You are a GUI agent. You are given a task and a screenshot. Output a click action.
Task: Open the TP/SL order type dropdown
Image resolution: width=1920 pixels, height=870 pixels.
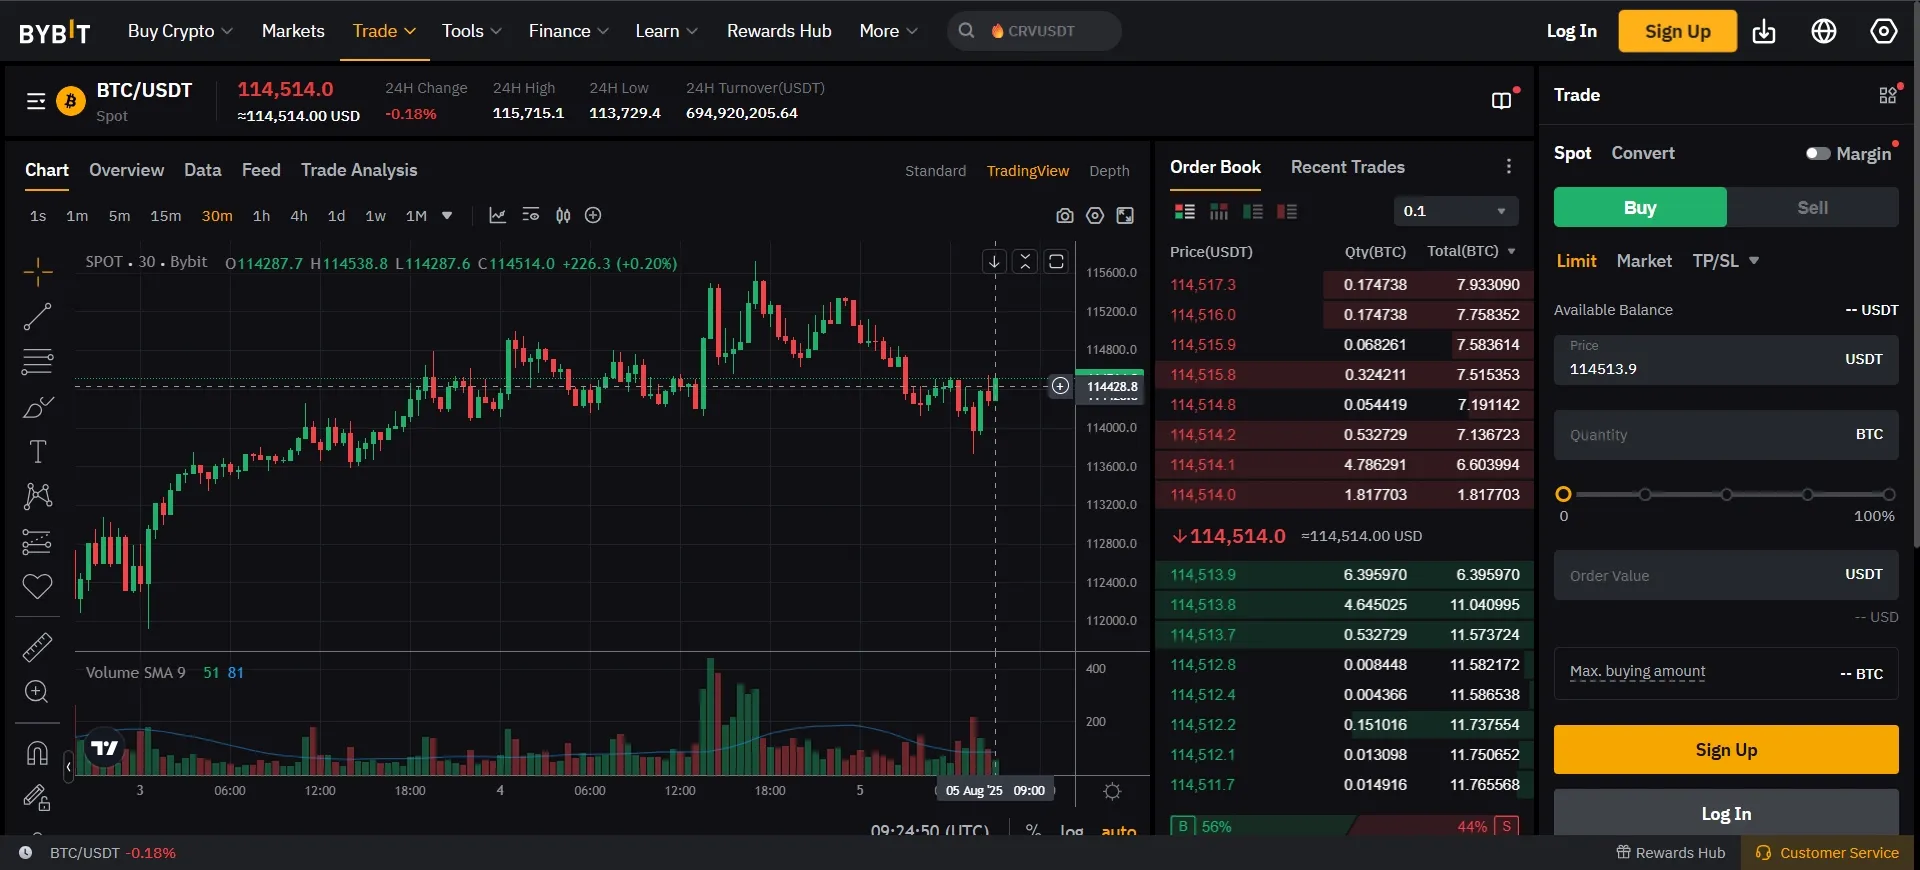pos(1726,261)
